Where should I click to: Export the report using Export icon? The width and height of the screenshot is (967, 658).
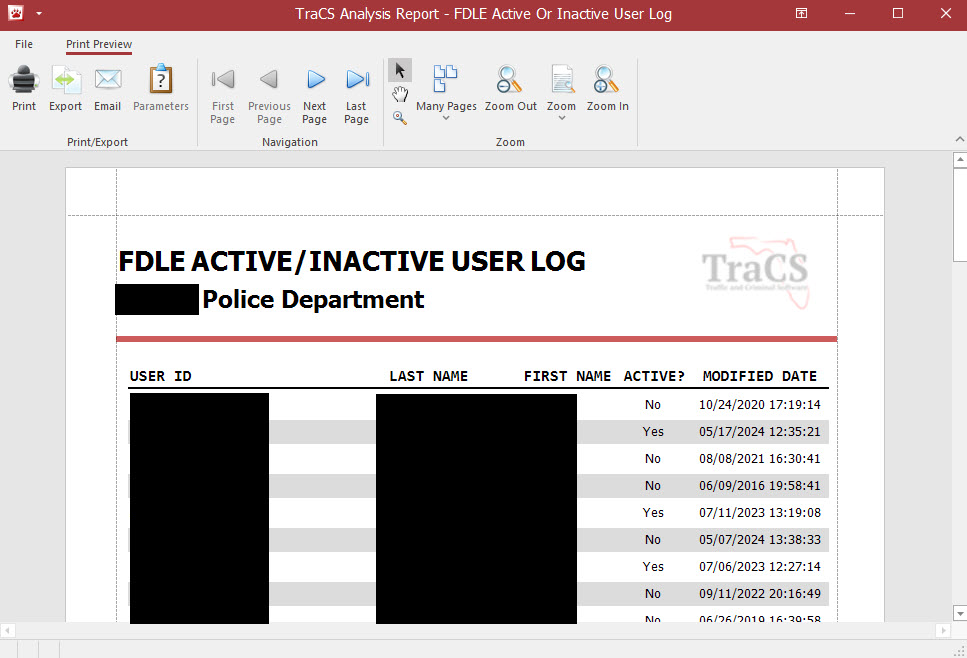coord(66,88)
